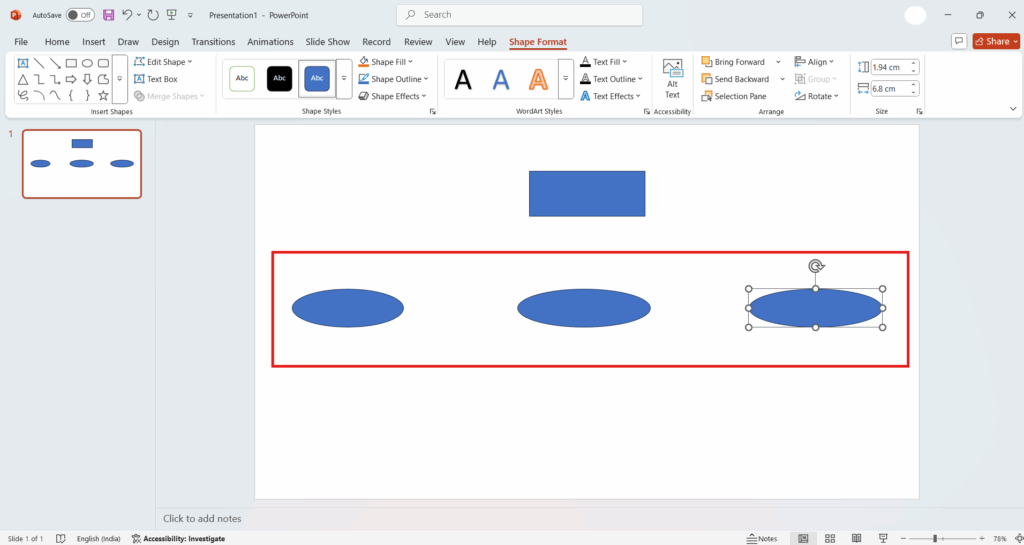Click the comments icon beside Share
Screen dimensions: 1024x545
959,41
